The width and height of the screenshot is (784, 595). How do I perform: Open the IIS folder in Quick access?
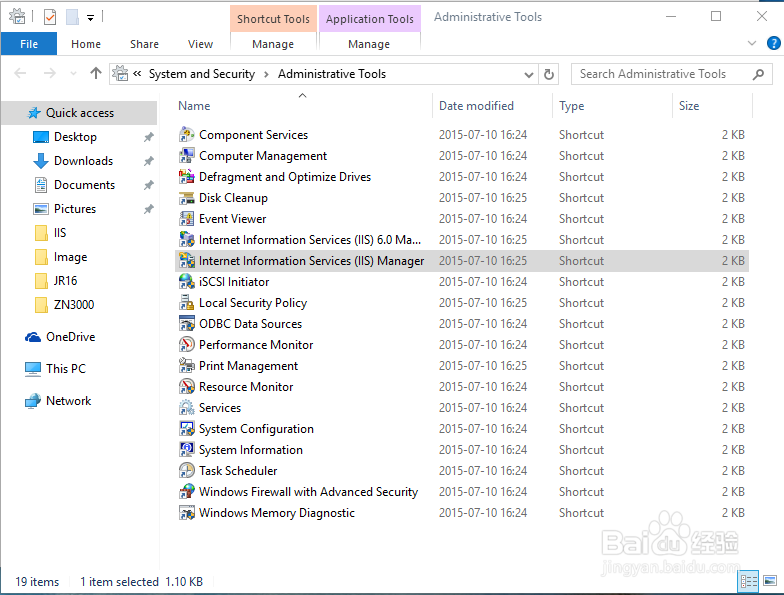[50, 233]
